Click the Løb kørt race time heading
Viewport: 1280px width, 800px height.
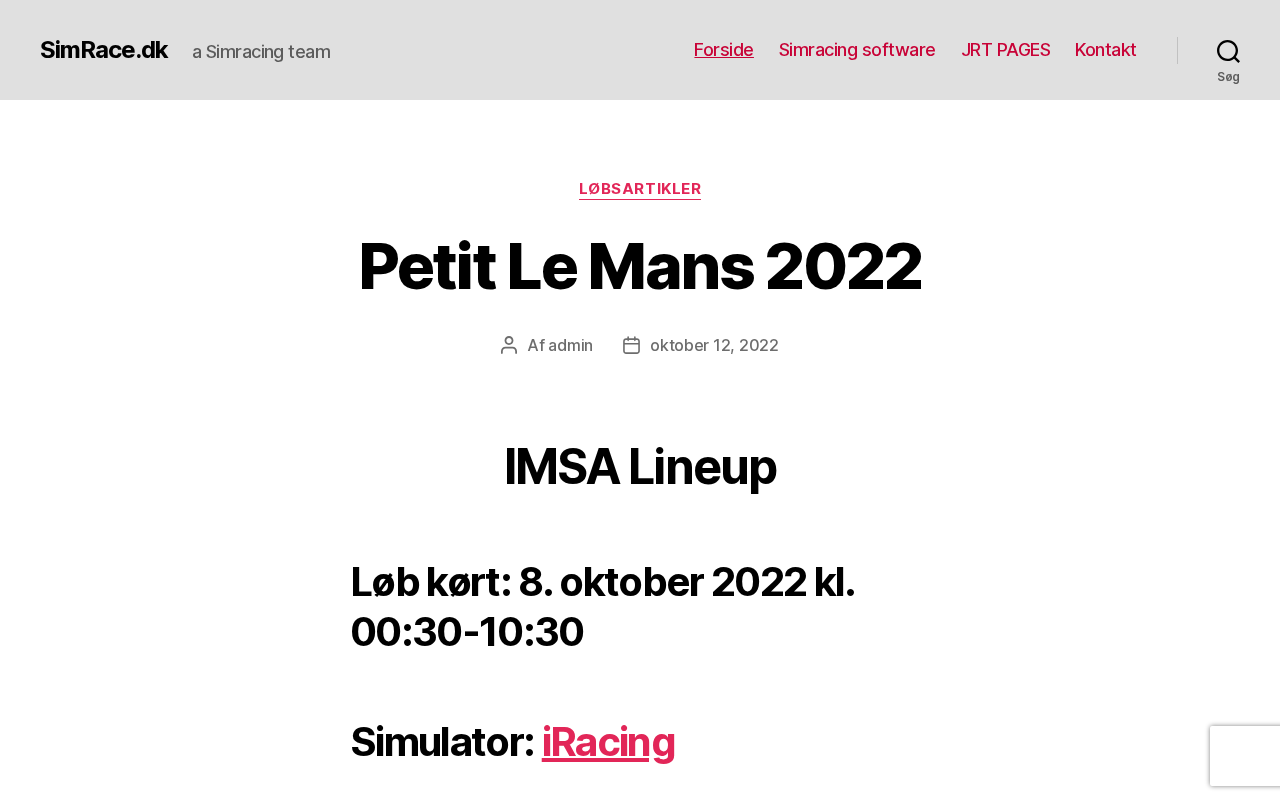click(602, 607)
